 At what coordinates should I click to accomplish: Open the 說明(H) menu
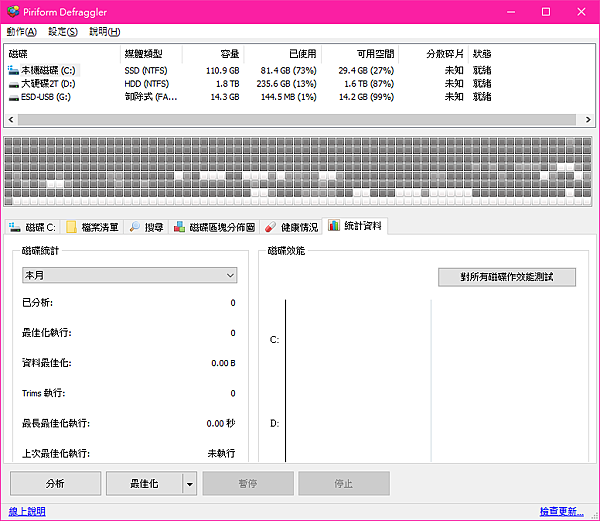[x=104, y=32]
